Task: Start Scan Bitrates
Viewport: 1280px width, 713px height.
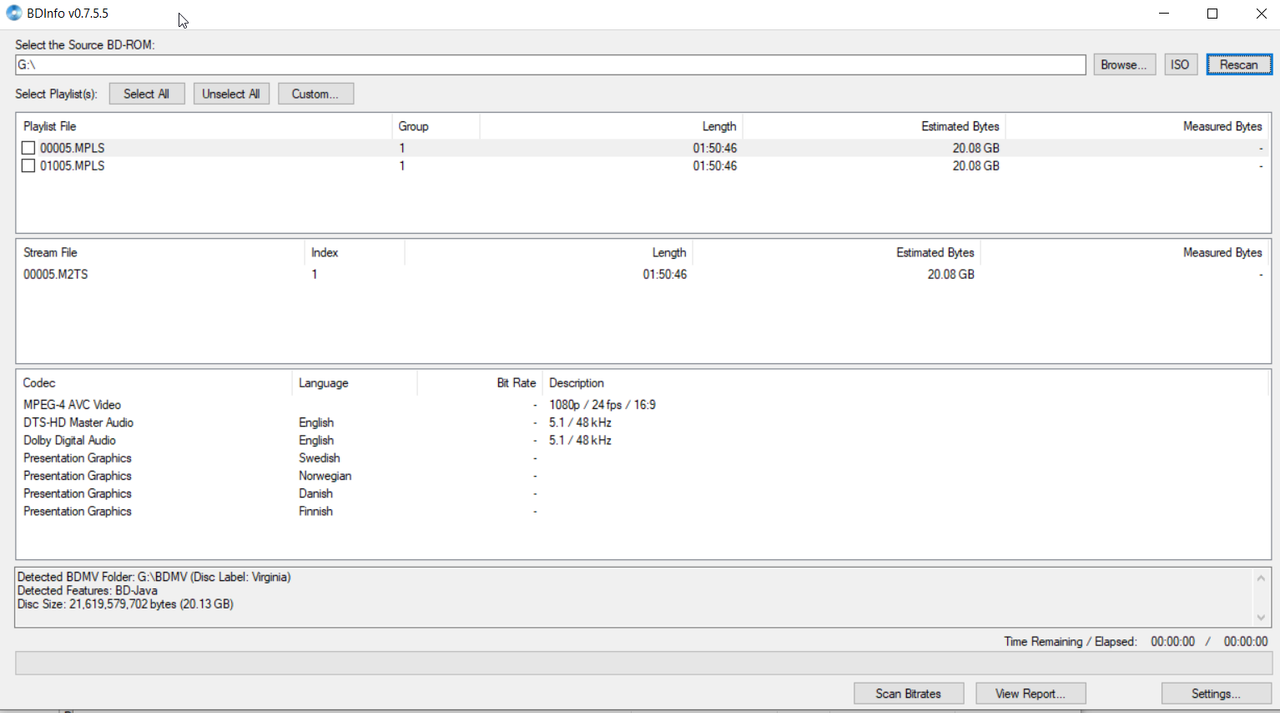Action: coord(910,693)
